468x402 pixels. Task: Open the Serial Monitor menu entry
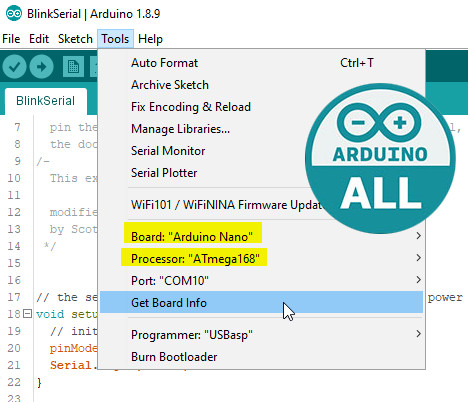[x=261, y=151]
